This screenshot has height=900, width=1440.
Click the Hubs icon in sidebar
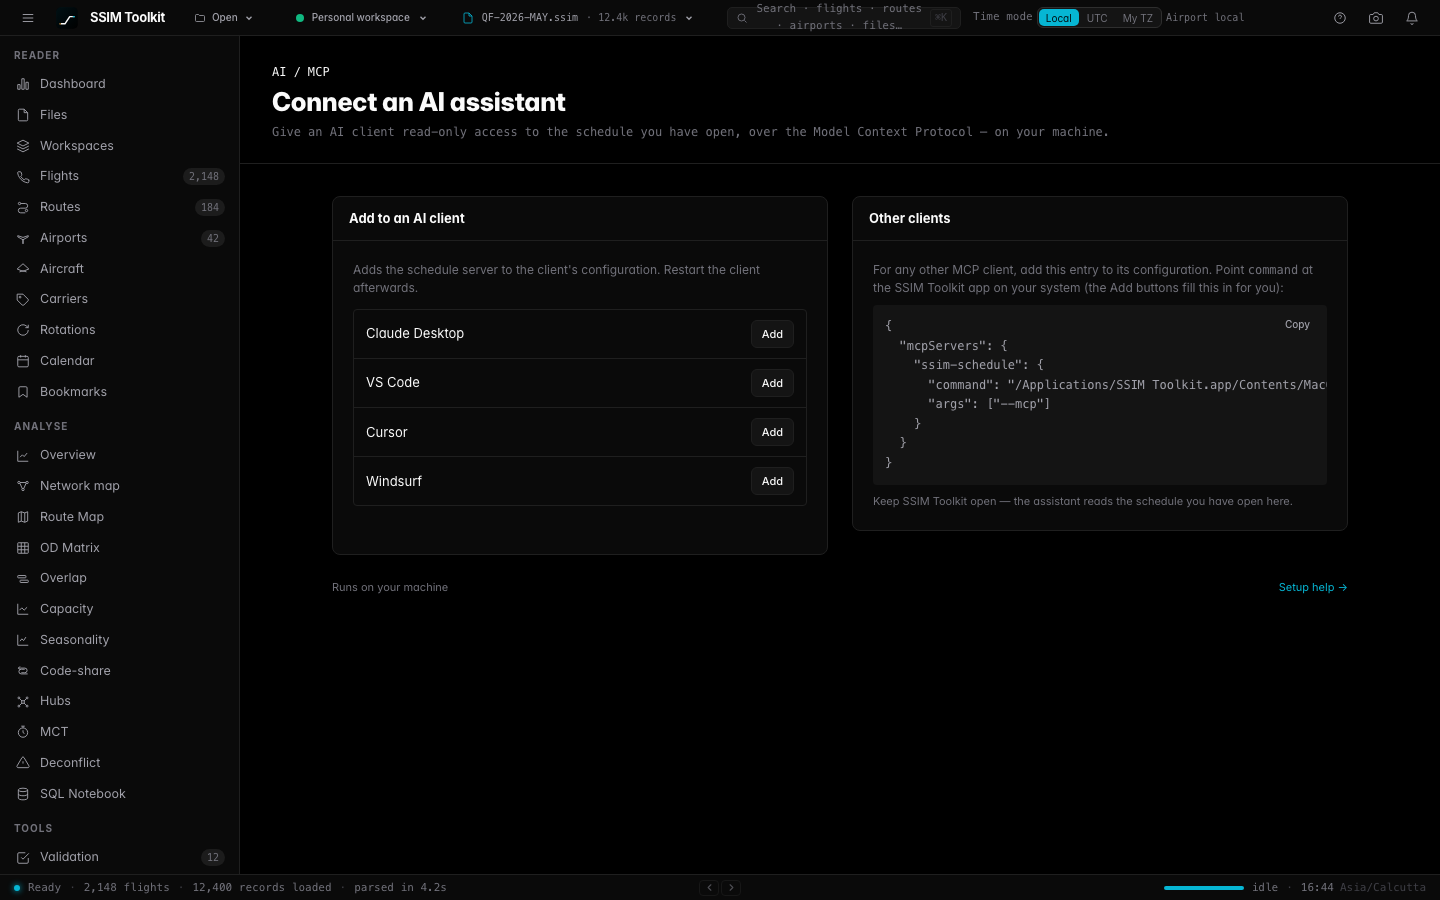(23, 701)
